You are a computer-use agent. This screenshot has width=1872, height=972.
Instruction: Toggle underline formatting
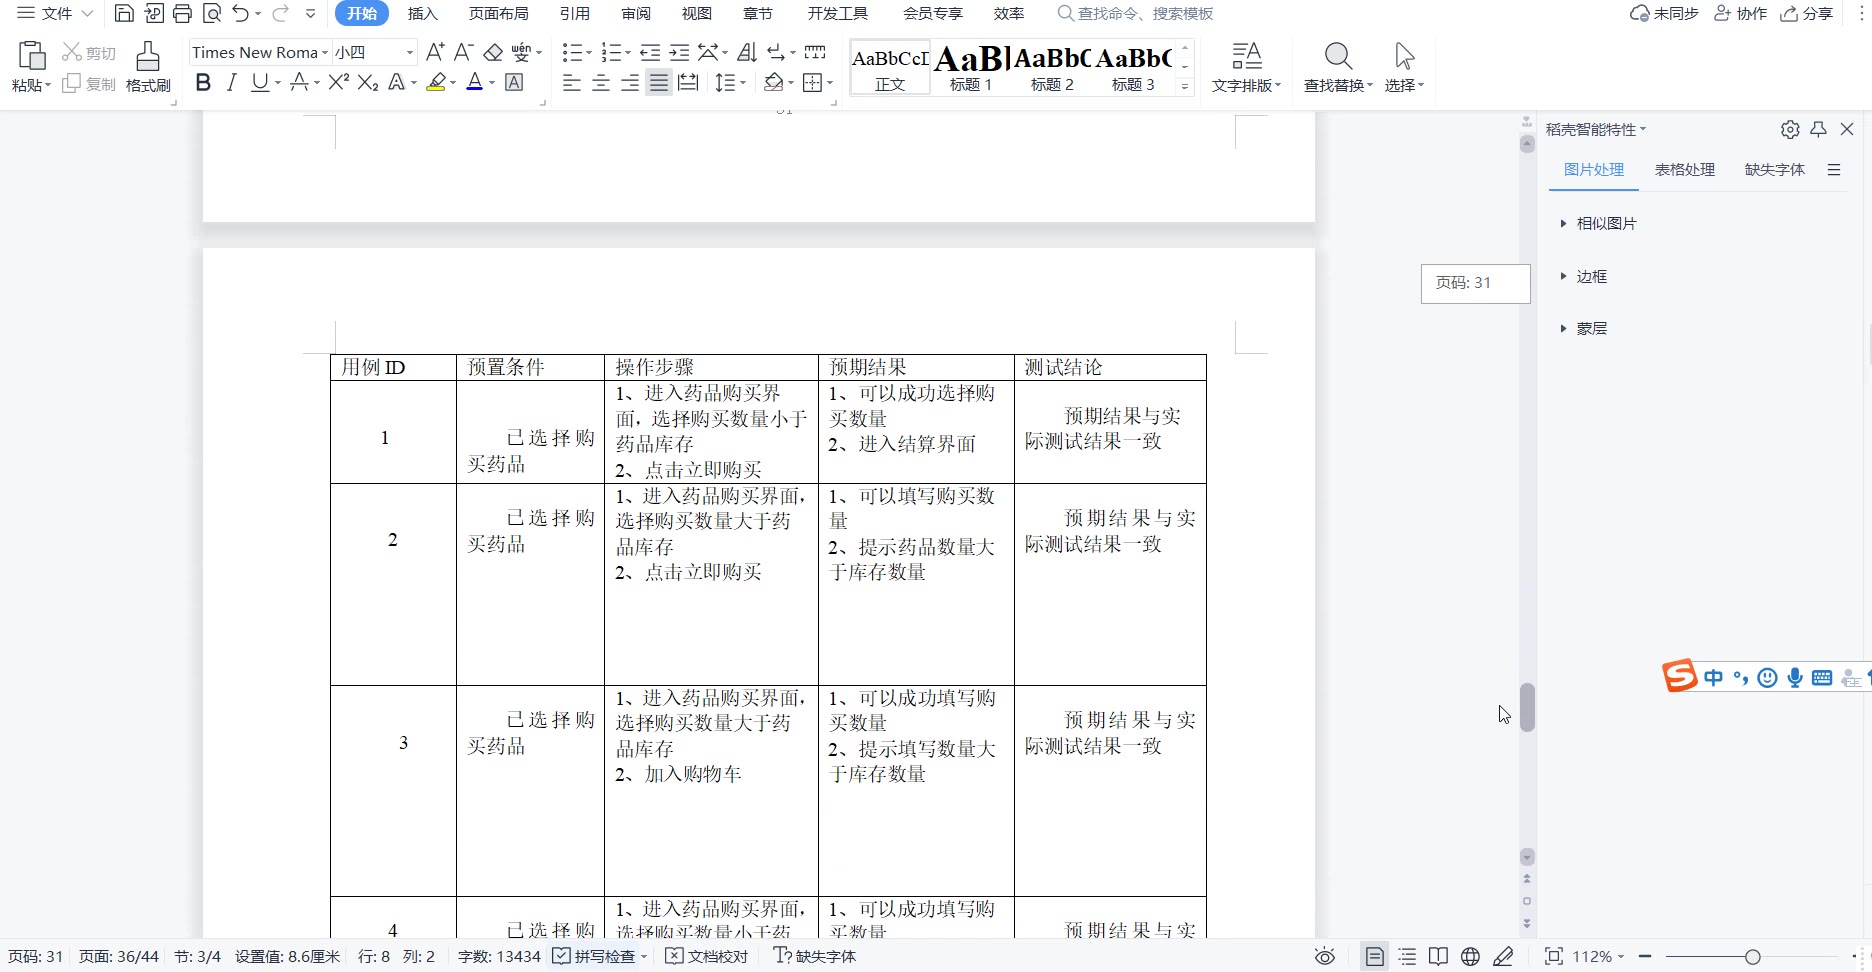[260, 82]
